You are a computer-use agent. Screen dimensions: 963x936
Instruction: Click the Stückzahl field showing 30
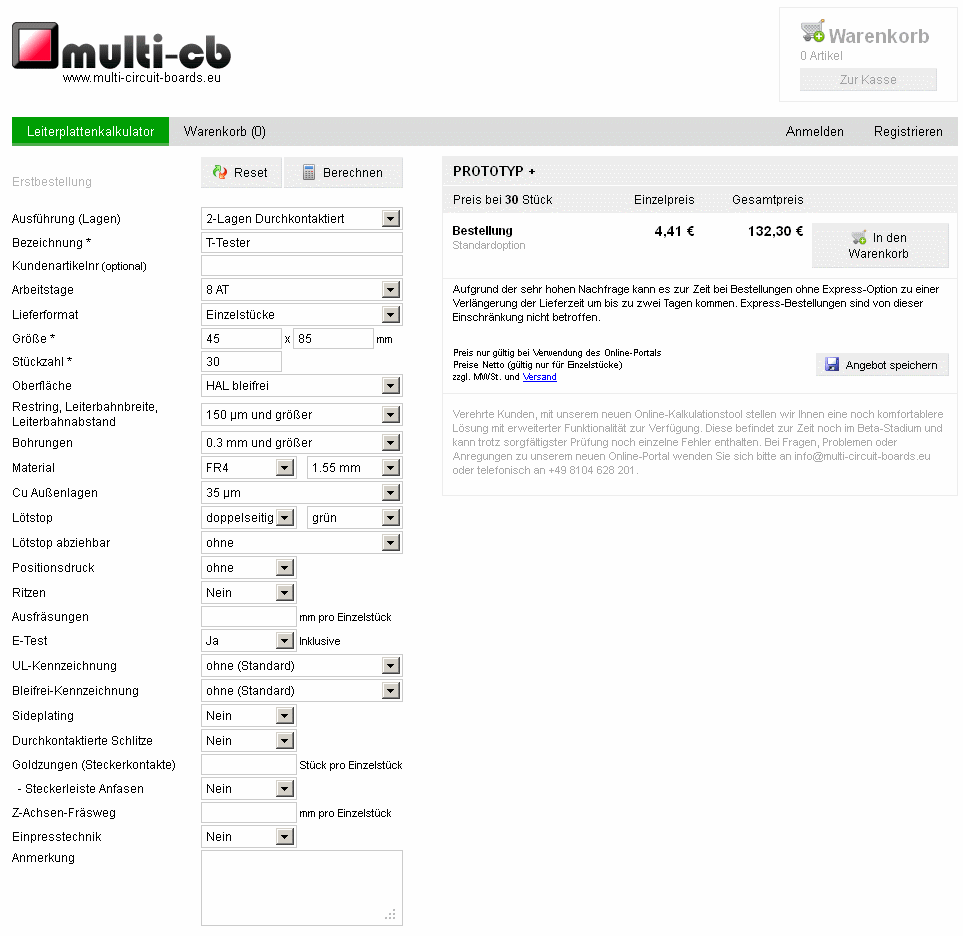[241, 362]
